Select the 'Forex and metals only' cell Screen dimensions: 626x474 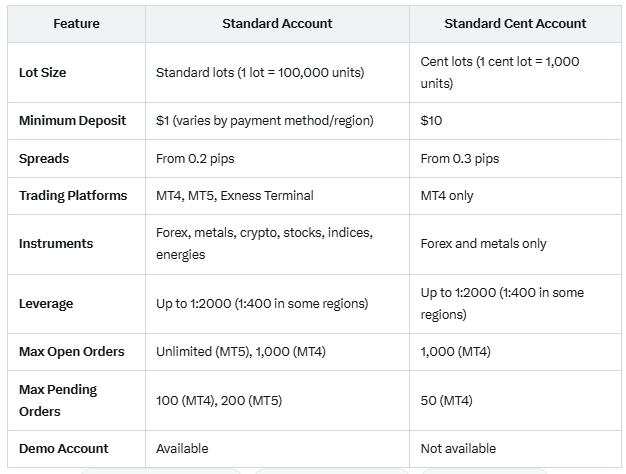click(483, 244)
